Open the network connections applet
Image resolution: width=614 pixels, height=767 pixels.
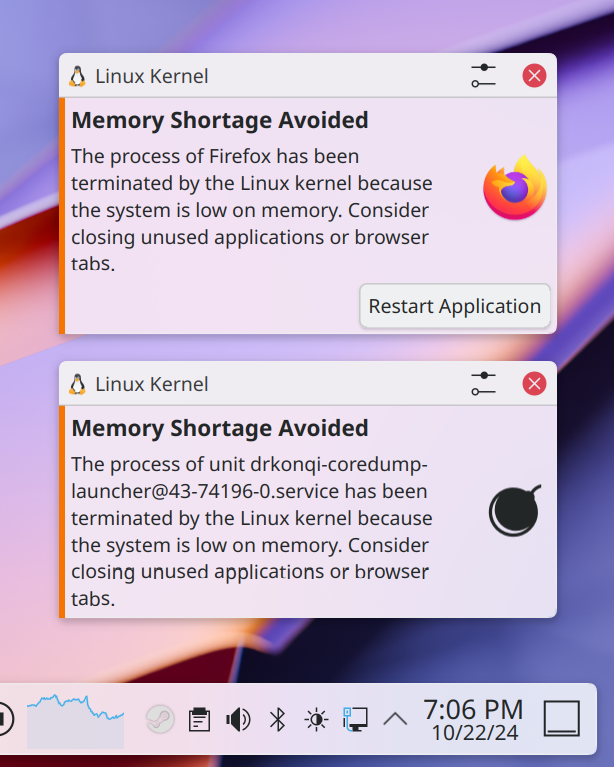pyautogui.click(x=356, y=720)
